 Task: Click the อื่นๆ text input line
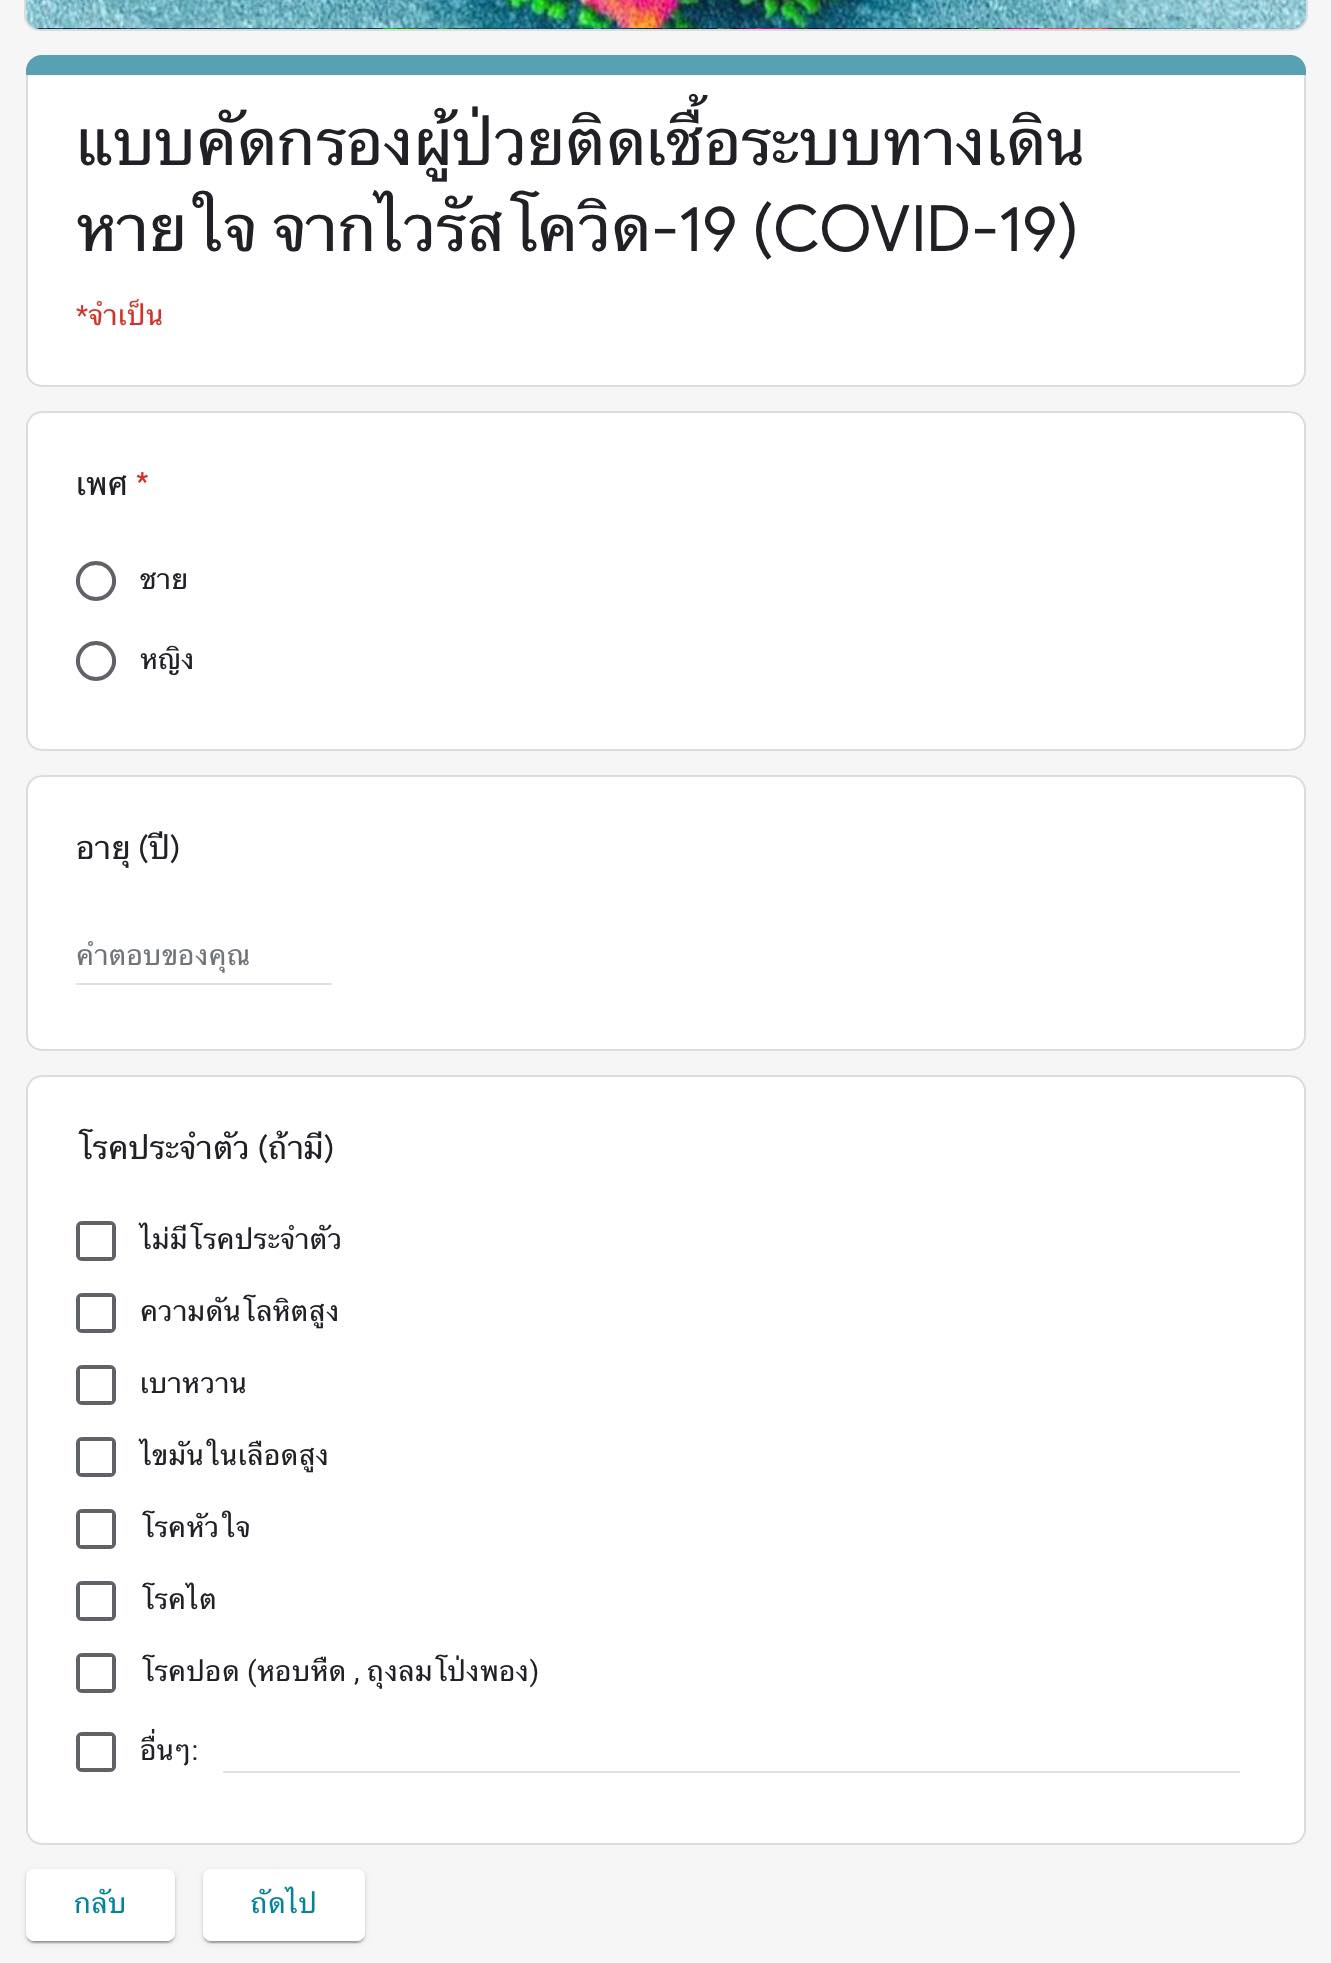tap(731, 1752)
